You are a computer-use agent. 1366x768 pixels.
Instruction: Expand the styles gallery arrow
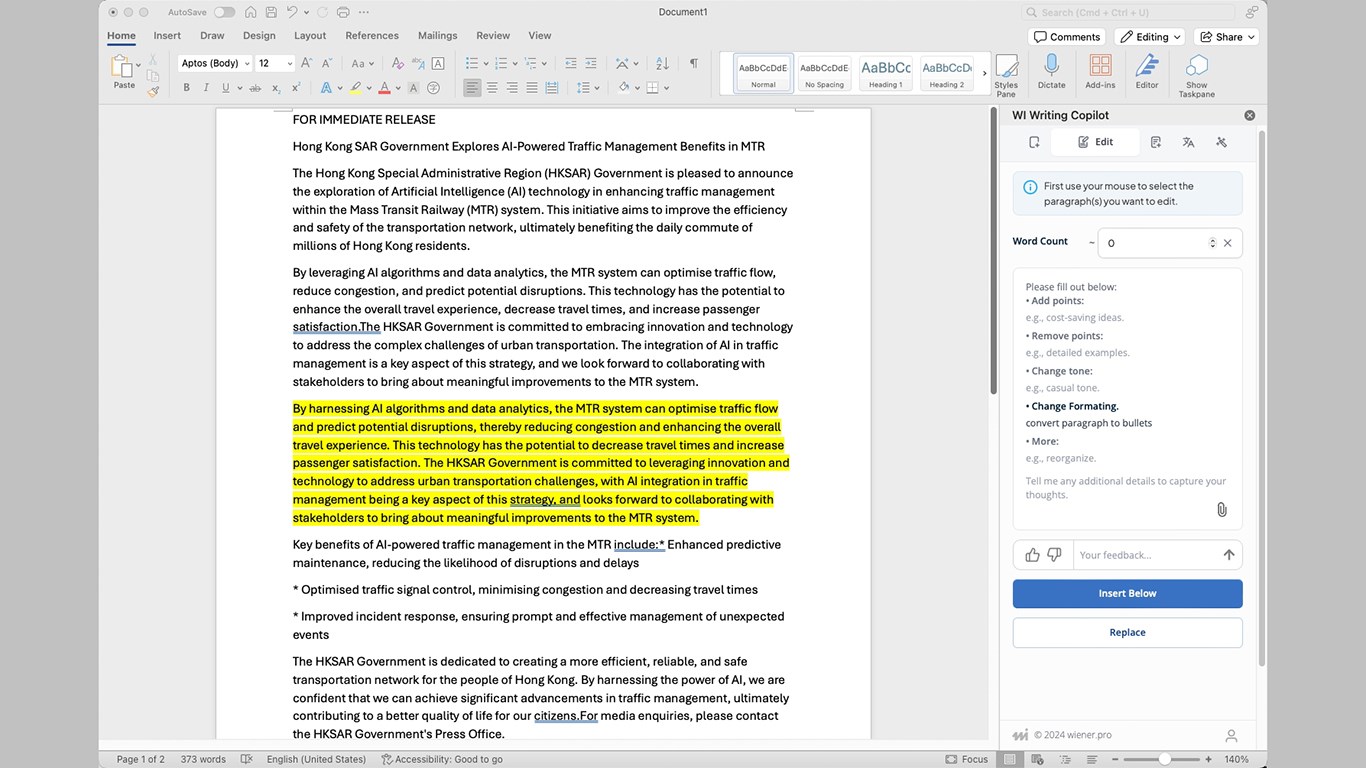(x=984, y=73)
